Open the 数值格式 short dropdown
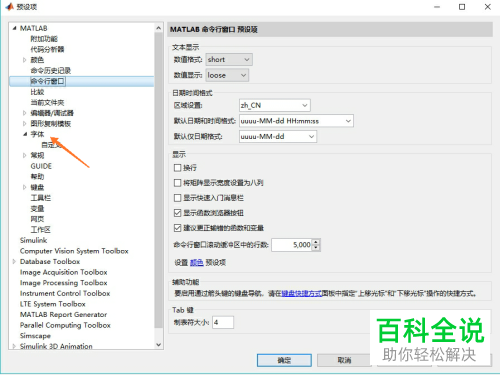The width and height of the screenshot is (500, 375). 229,60
